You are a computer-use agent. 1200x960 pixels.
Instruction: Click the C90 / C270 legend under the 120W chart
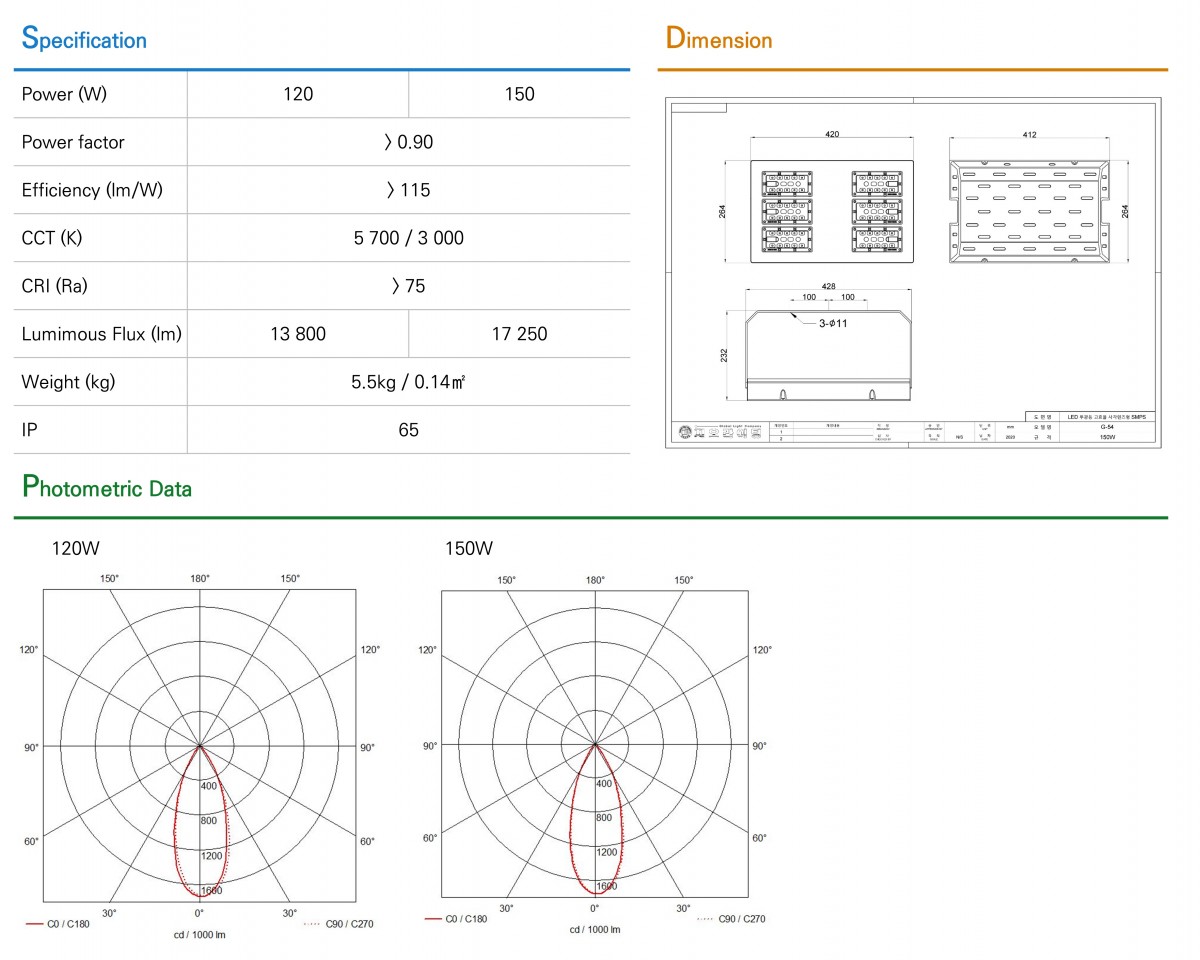pyautogui.click(x=338, y=924)
